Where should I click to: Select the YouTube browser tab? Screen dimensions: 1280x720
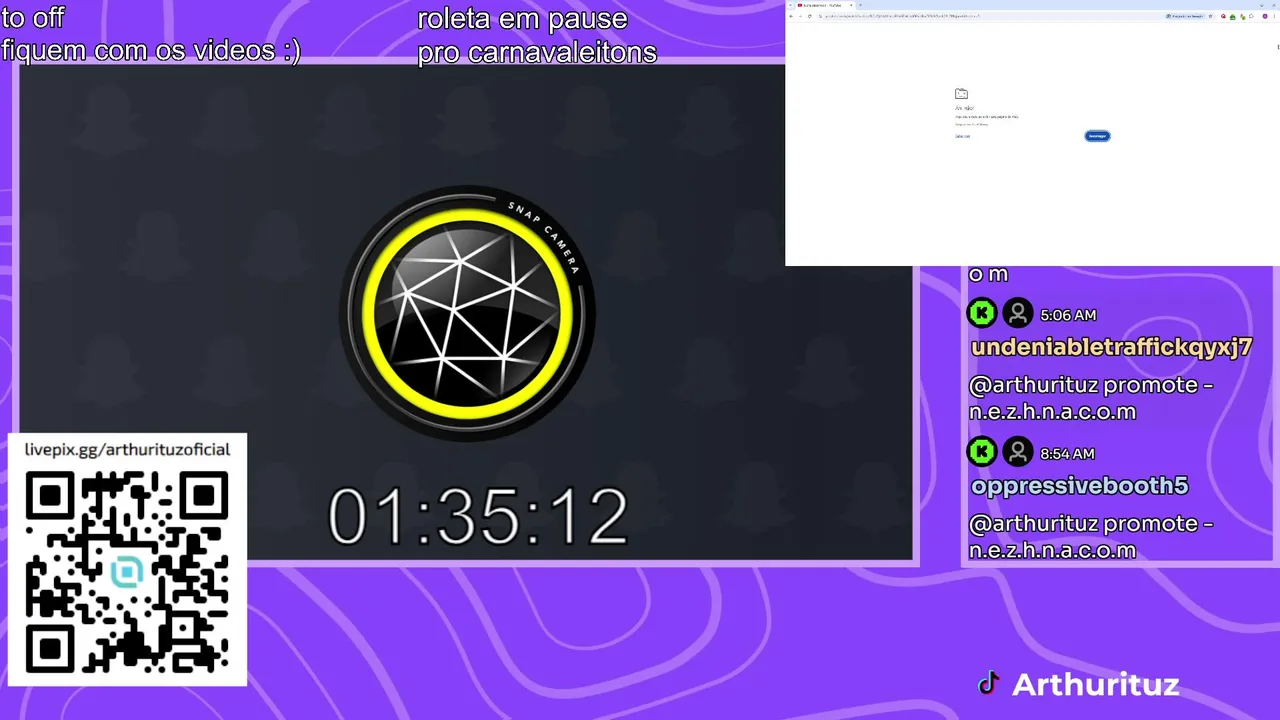pyautogui.click(x=824, y=5)
